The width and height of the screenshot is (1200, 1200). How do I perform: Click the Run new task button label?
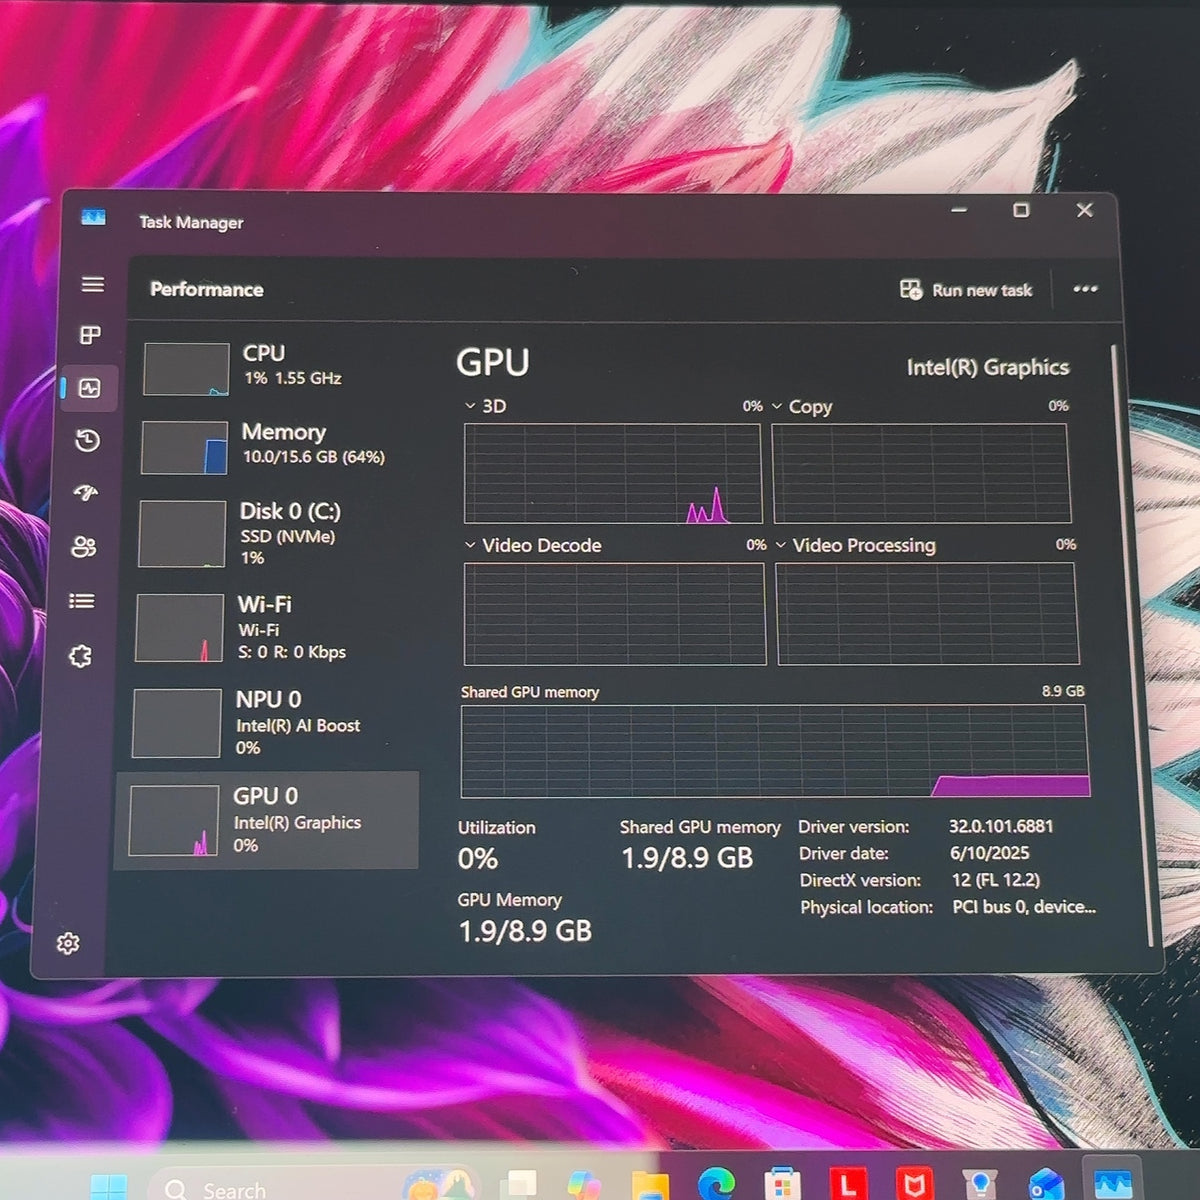tap(982, 290)
